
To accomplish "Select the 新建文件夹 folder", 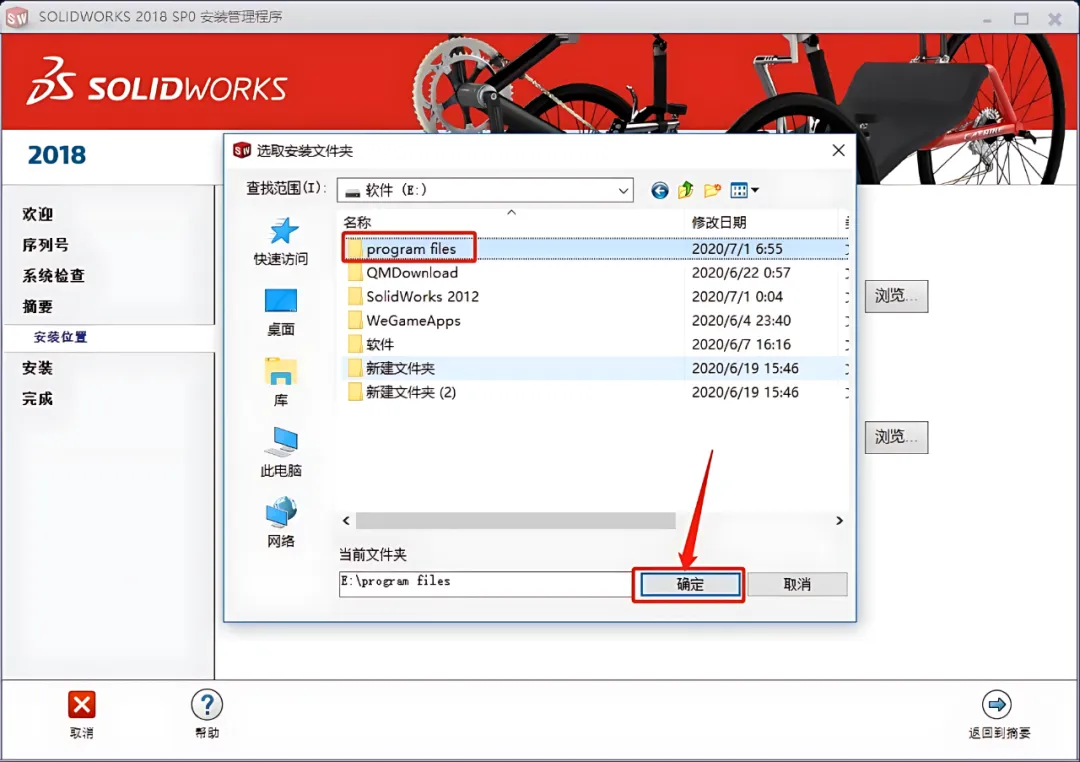I will coord(400,369).
